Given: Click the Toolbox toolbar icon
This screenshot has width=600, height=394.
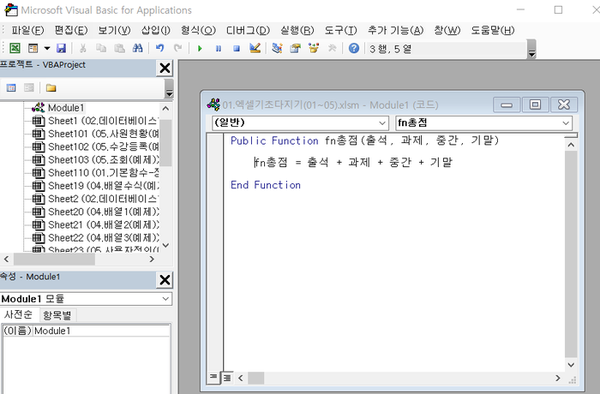Looking at the screenshot, I should tap(332, 48).
